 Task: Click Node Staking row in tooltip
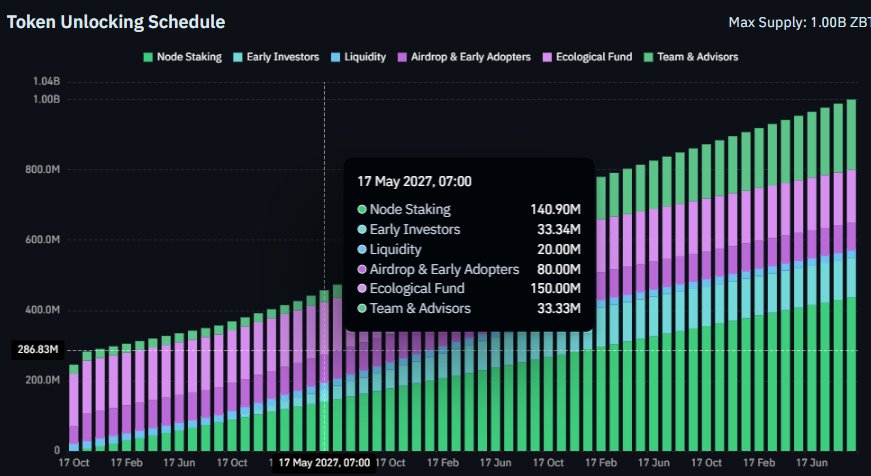[469, 209]
